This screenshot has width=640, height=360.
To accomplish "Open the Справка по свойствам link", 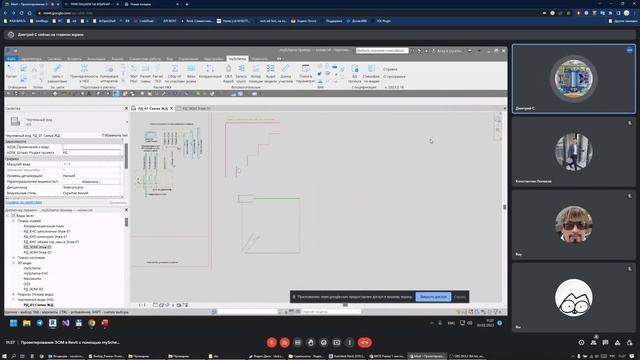I will coord(23,202).
